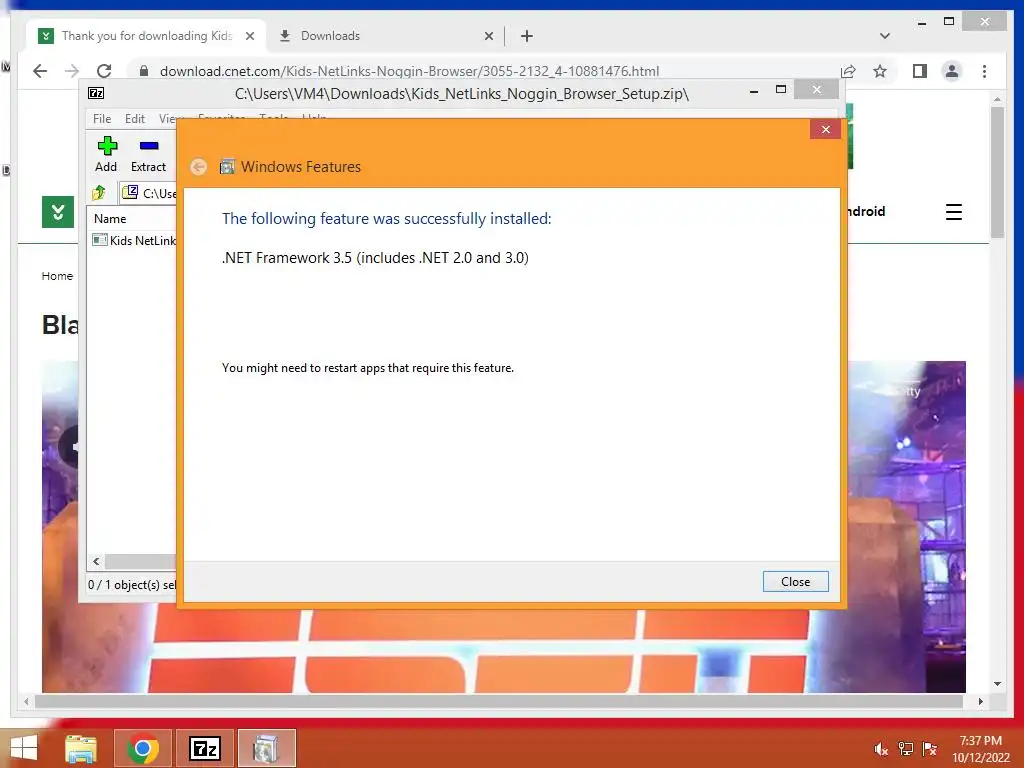1024x768 pixels.
Task: Select the Kids NetLinks file in 7-Zip list
Action: [134, 240]
